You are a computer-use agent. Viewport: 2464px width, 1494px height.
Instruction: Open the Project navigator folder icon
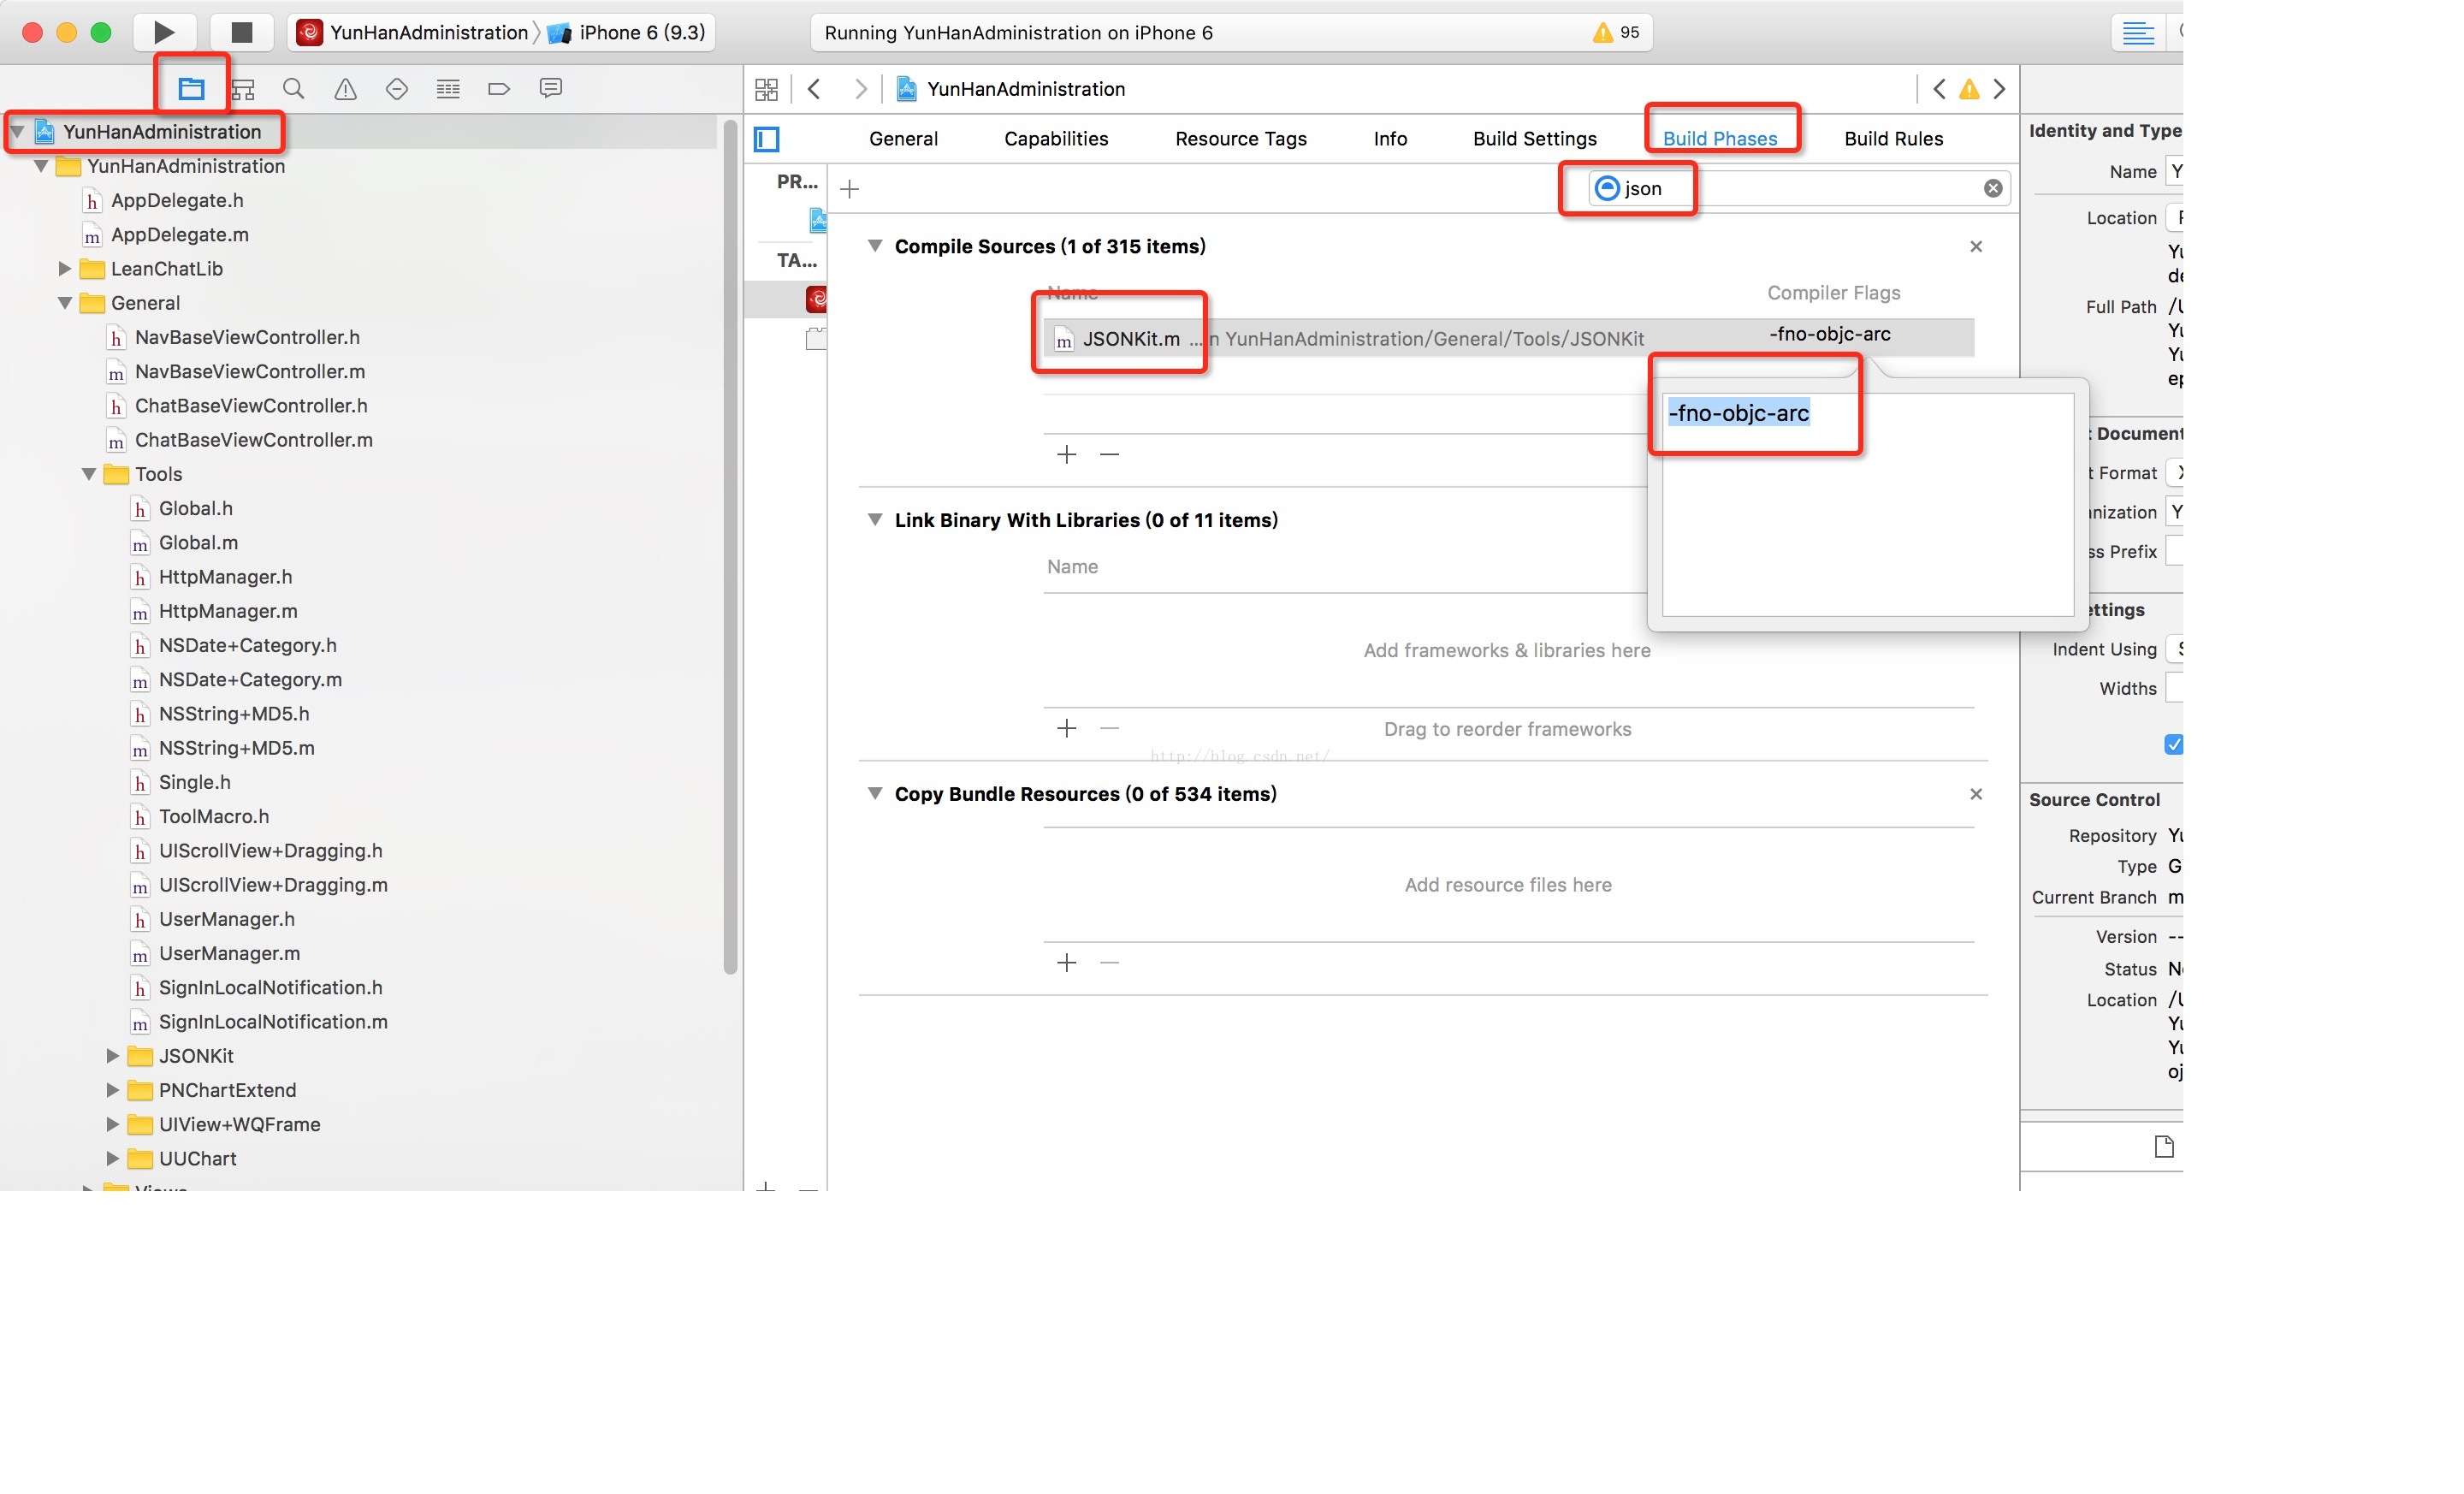[x=191, y=89]
